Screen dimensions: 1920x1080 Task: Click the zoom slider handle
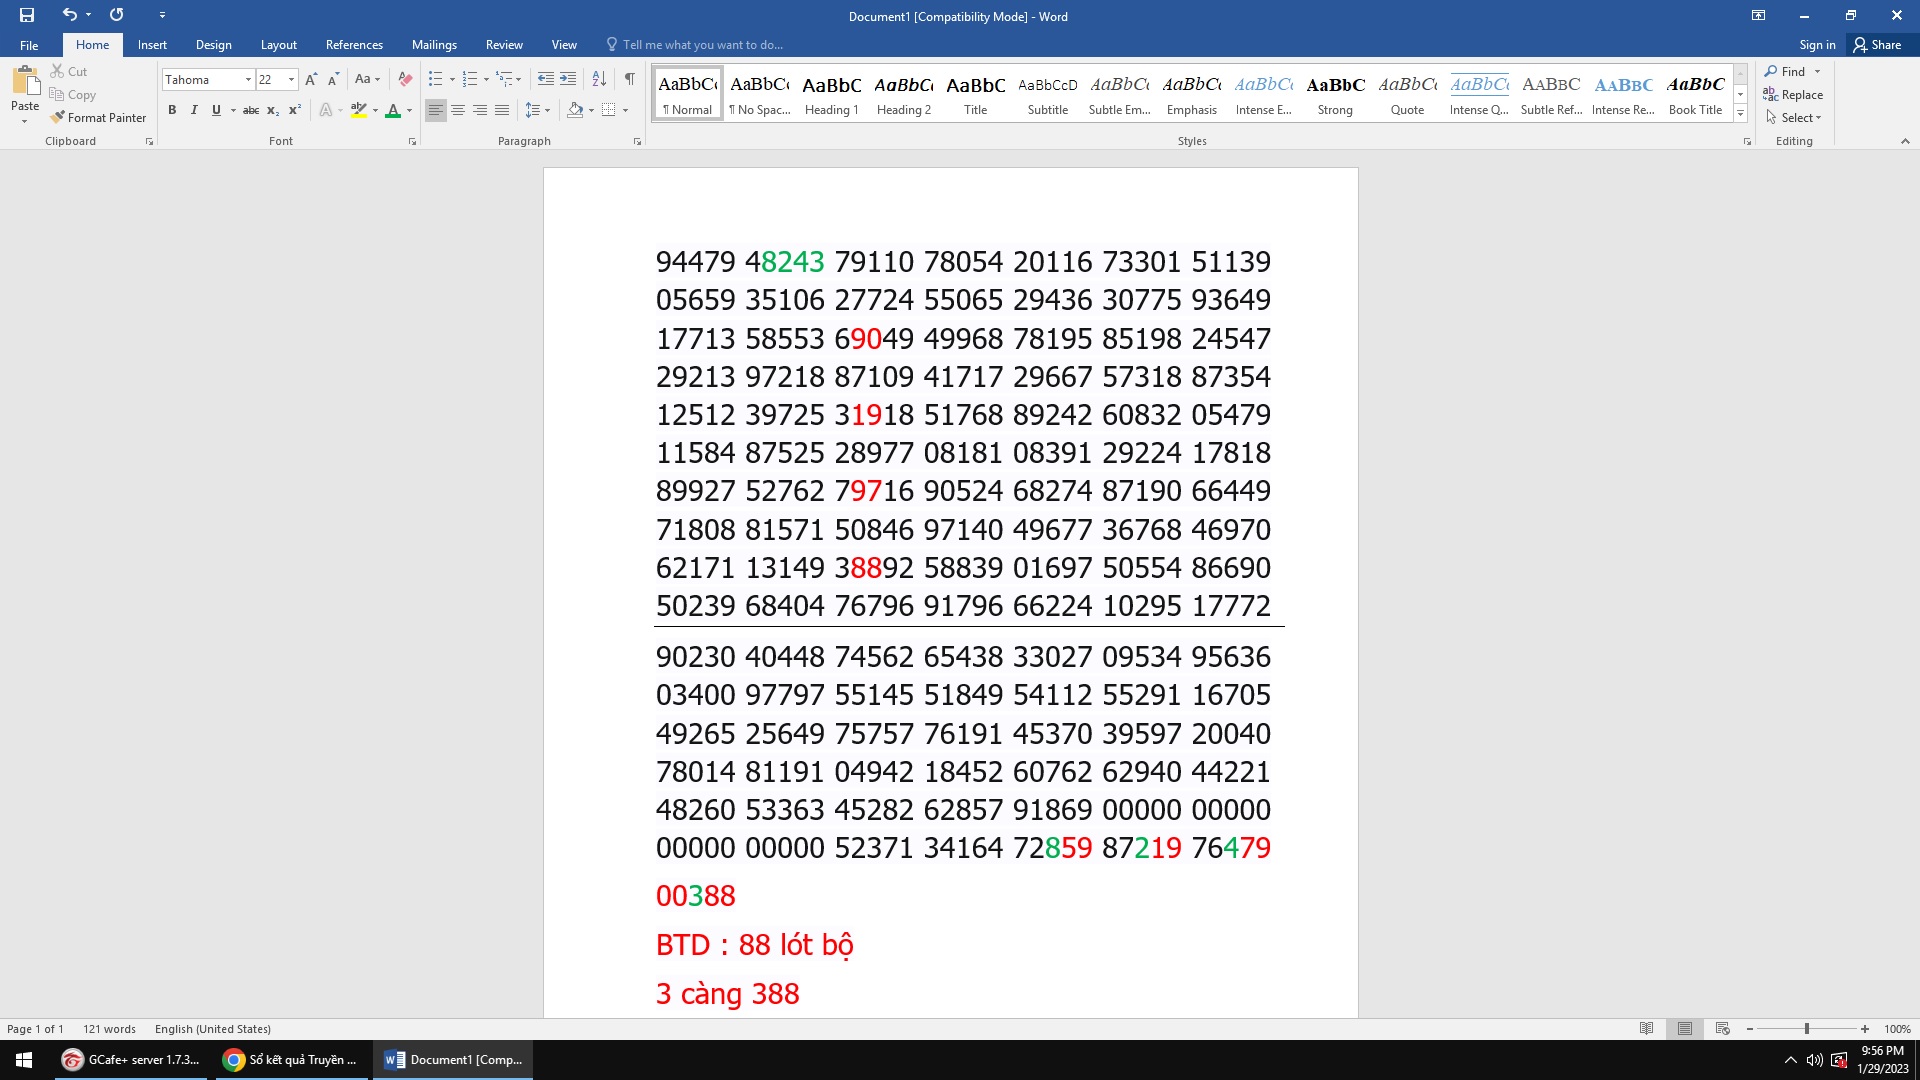(x=1806, y=1029)
